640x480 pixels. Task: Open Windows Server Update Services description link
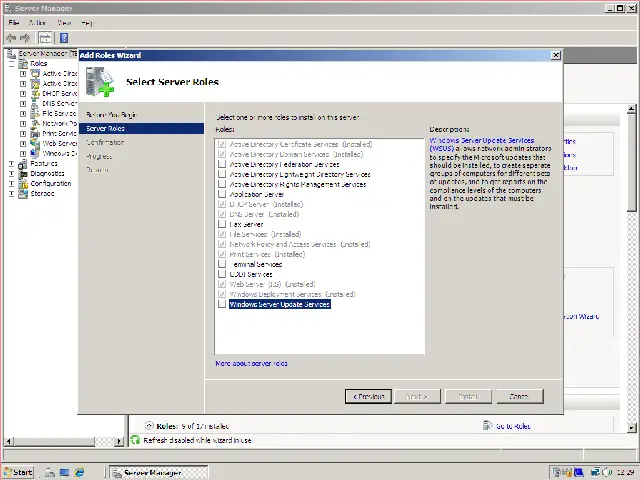coord(482,144)
